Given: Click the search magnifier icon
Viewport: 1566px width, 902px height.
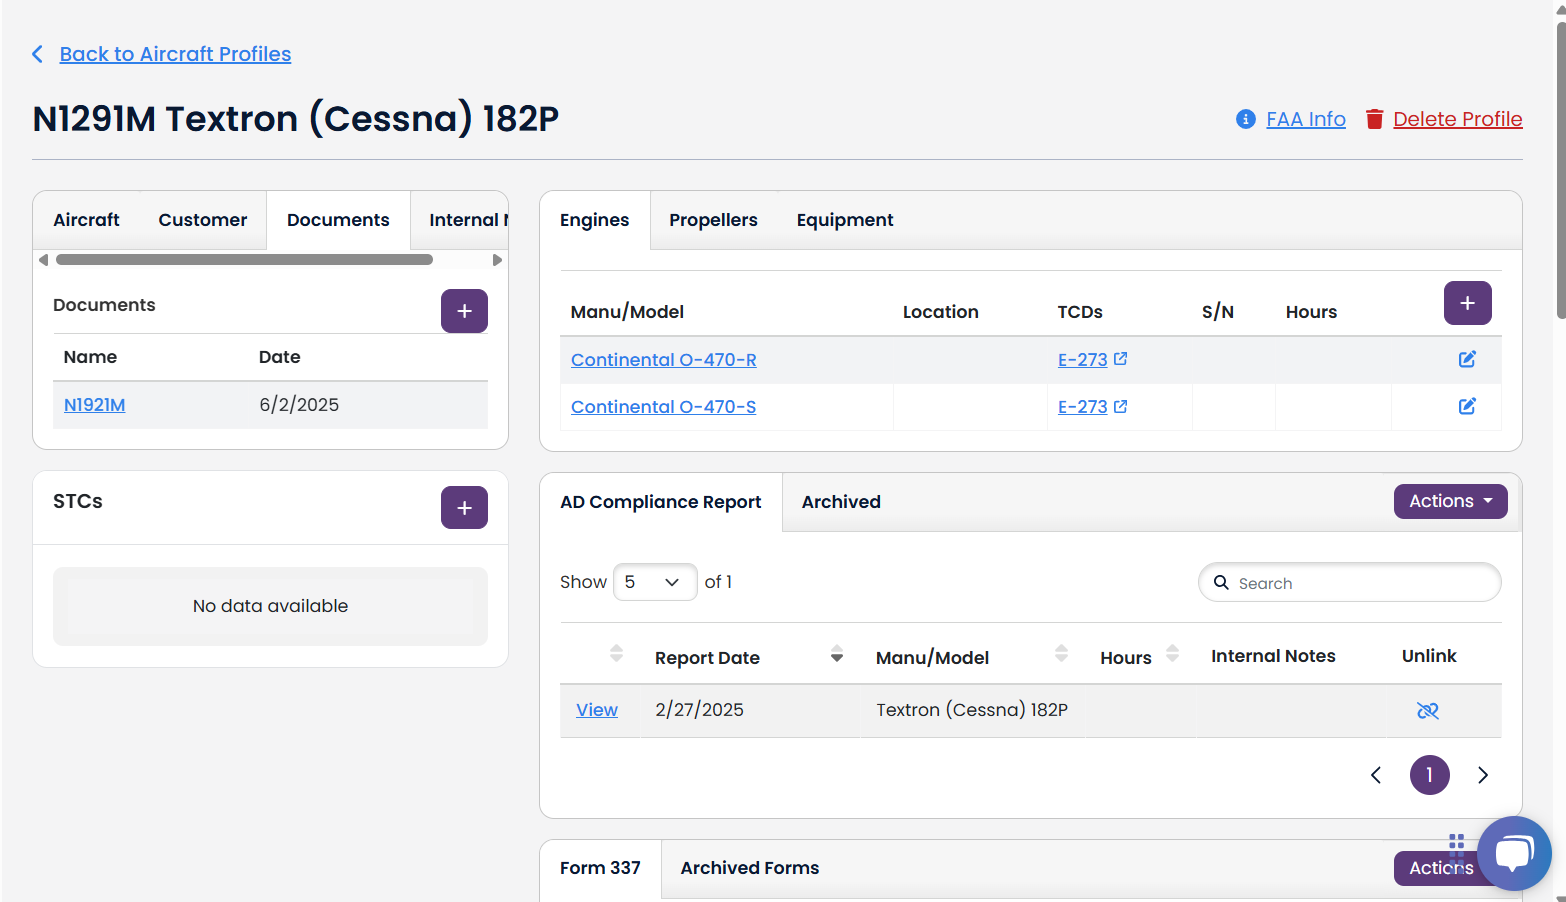Looking at the screenshot, I should tap(1221, 582).
